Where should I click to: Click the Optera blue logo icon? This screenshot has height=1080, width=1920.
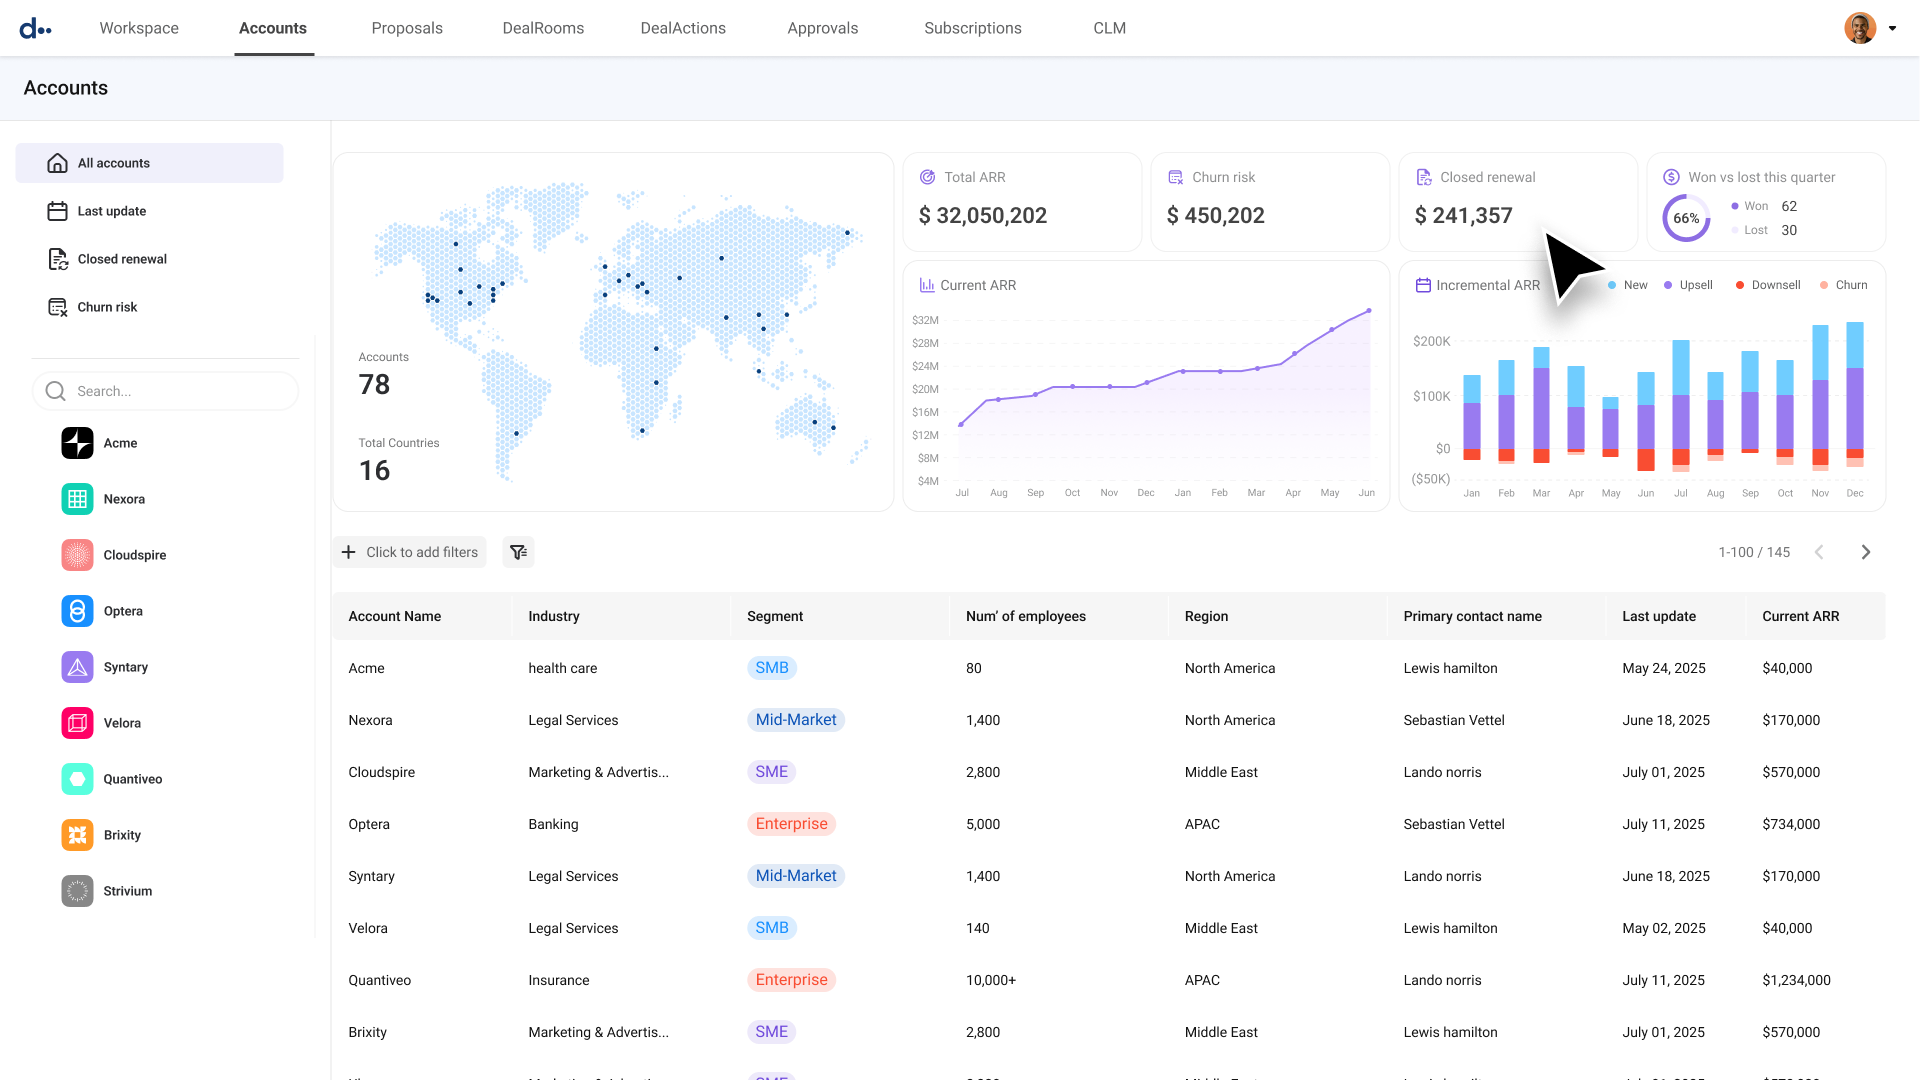pos(77,611)
